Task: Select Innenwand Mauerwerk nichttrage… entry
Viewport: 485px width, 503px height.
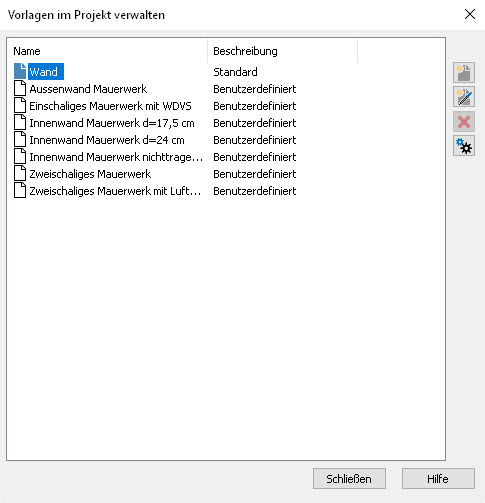Action: 116,157
